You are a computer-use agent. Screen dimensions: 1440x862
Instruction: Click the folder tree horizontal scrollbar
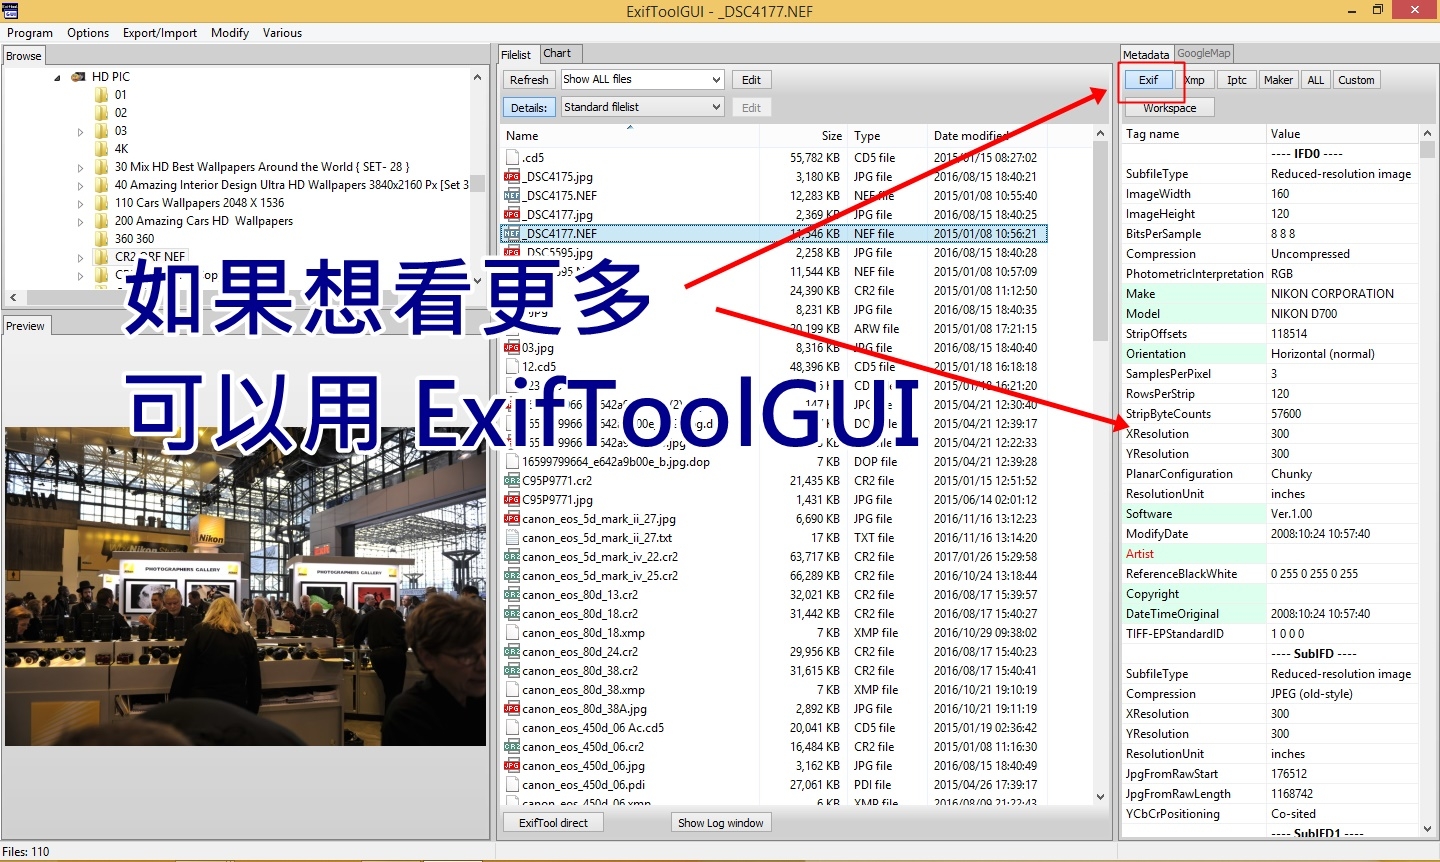point(237,297)
